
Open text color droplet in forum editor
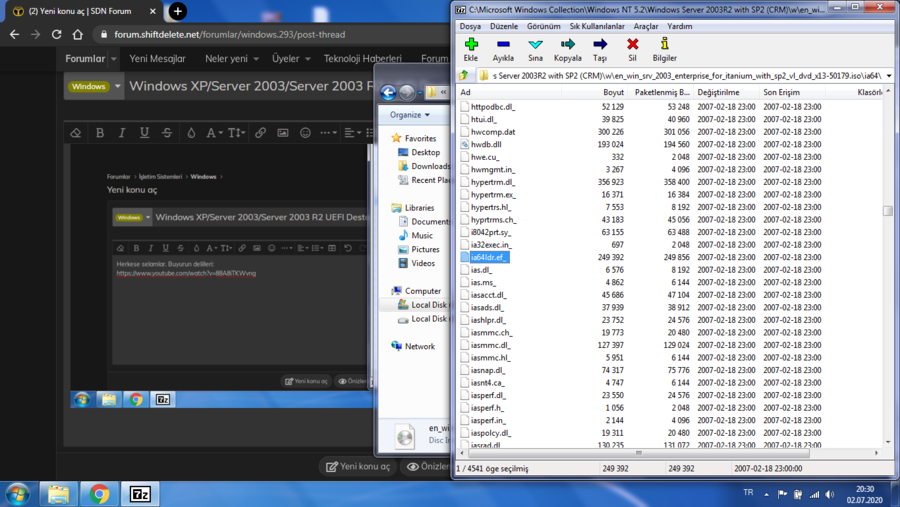coord(191,133)
